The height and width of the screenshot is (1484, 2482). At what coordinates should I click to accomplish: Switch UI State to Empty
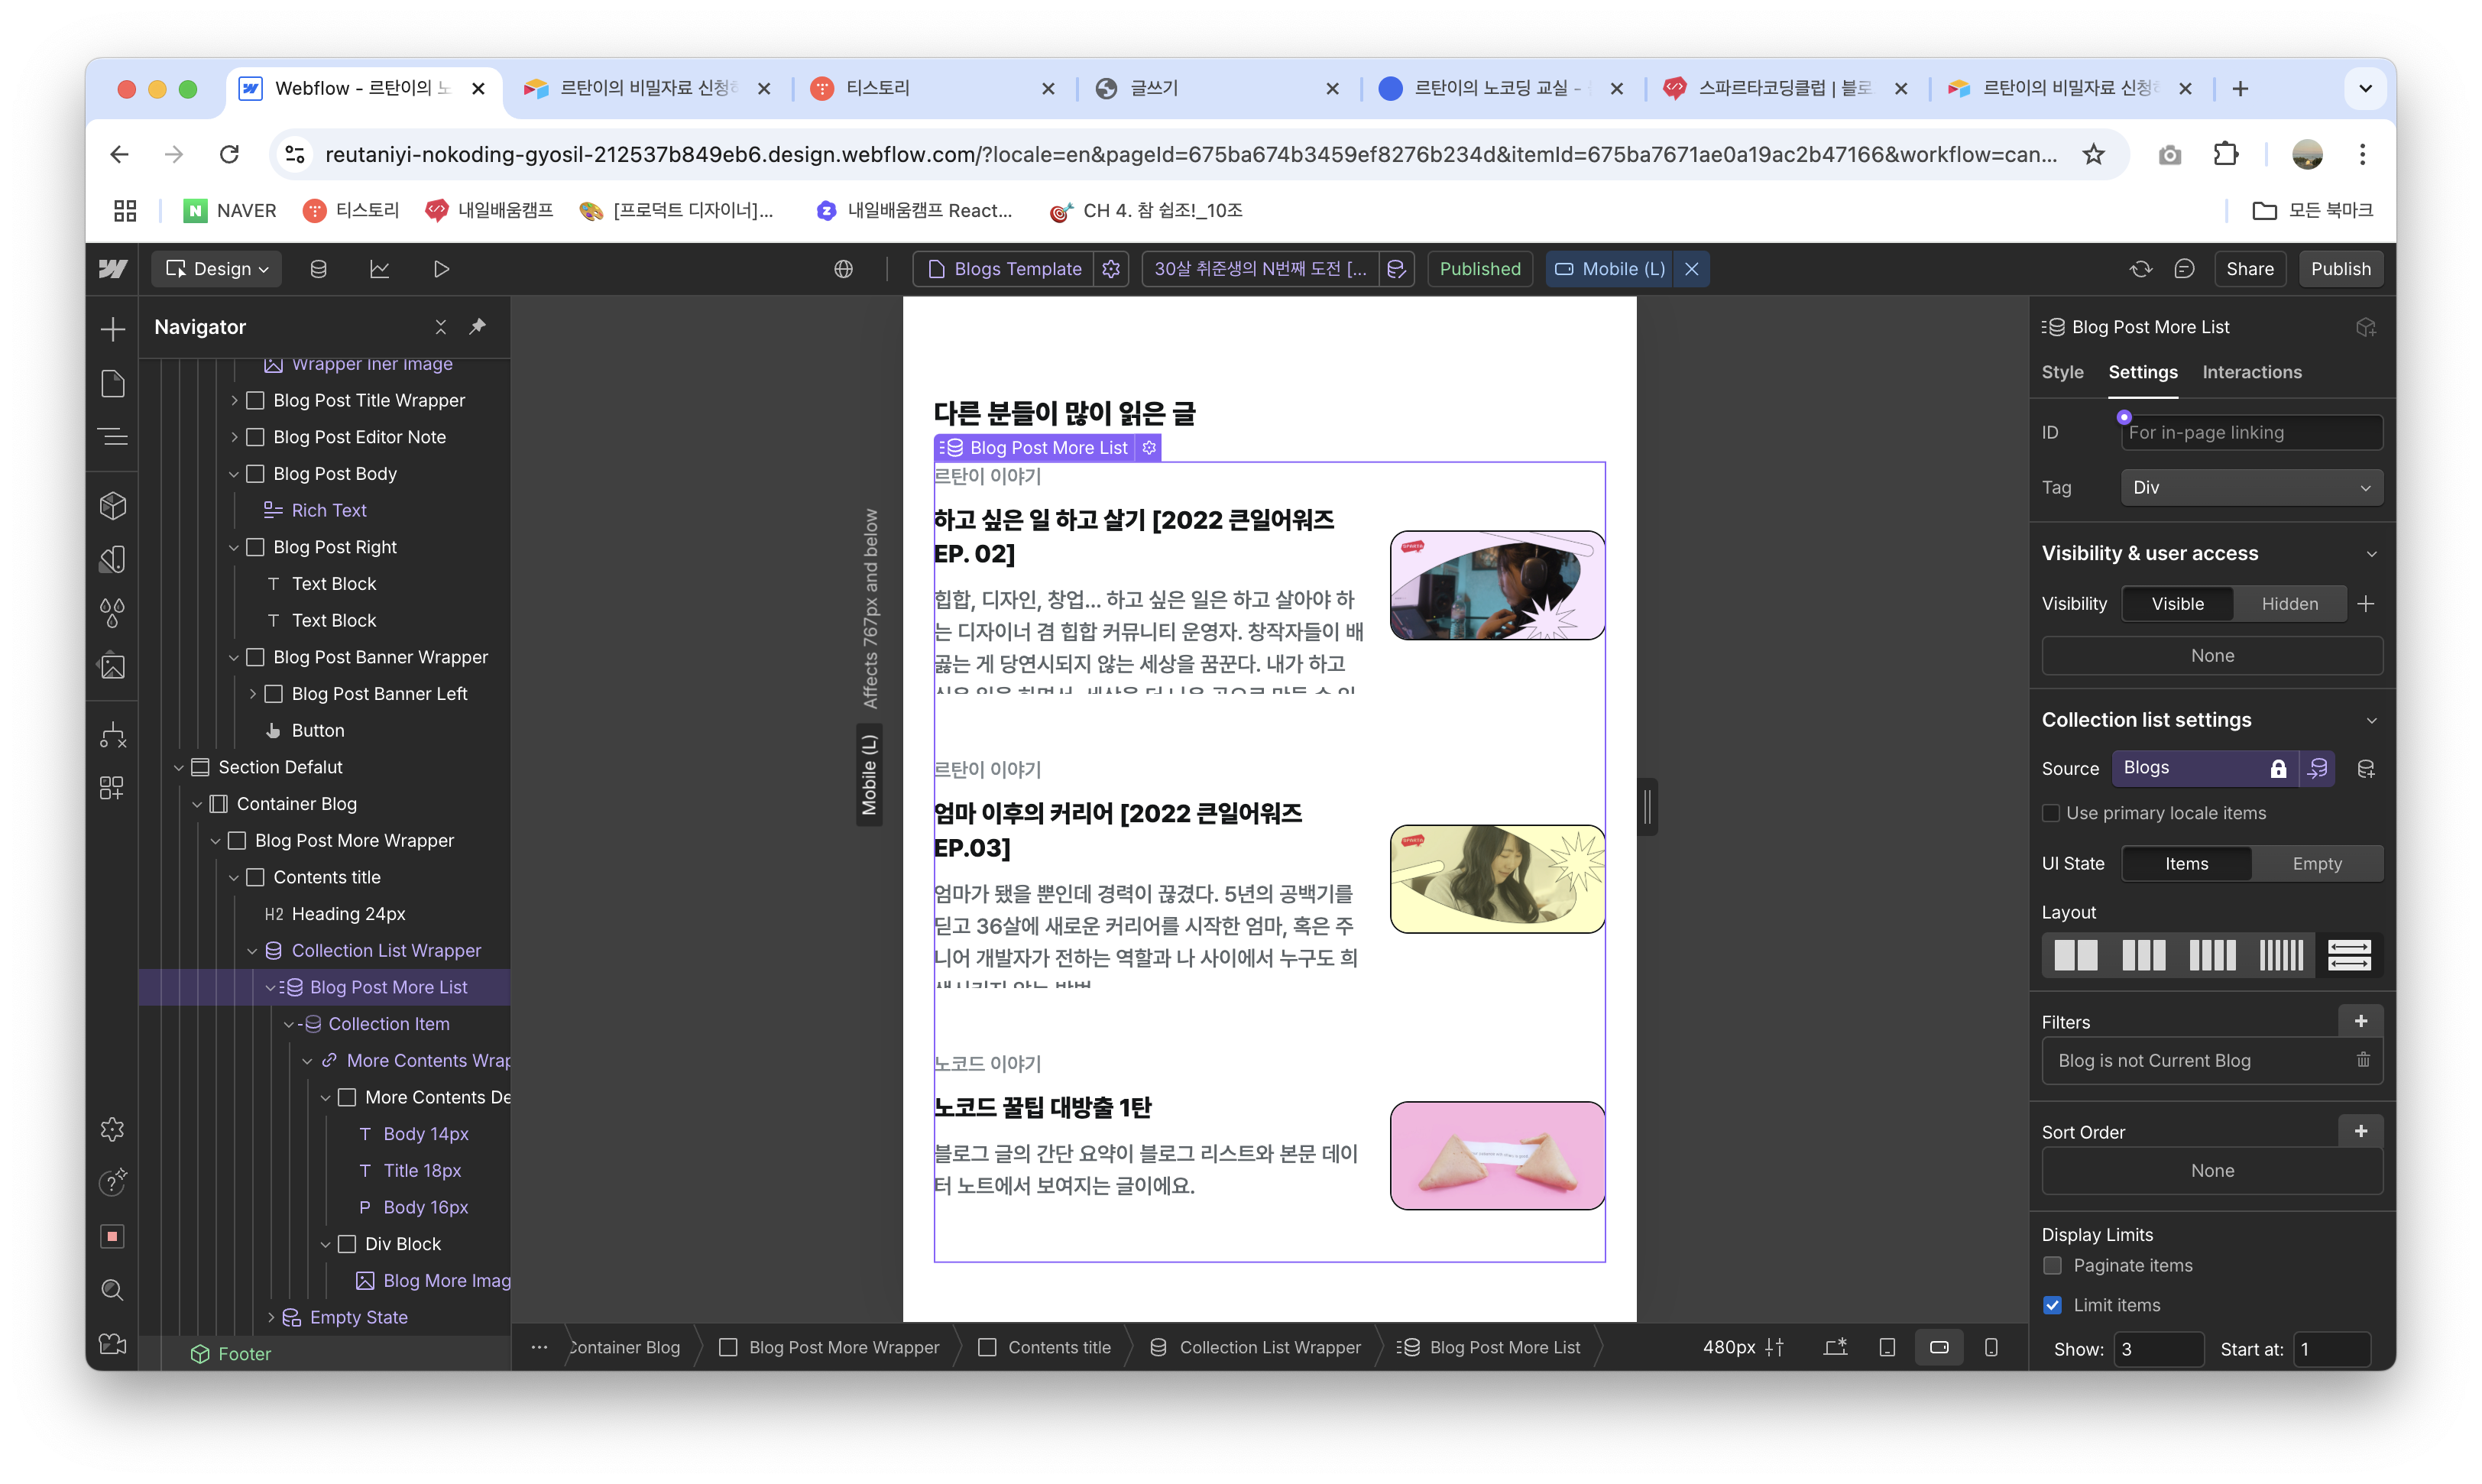2316,864
